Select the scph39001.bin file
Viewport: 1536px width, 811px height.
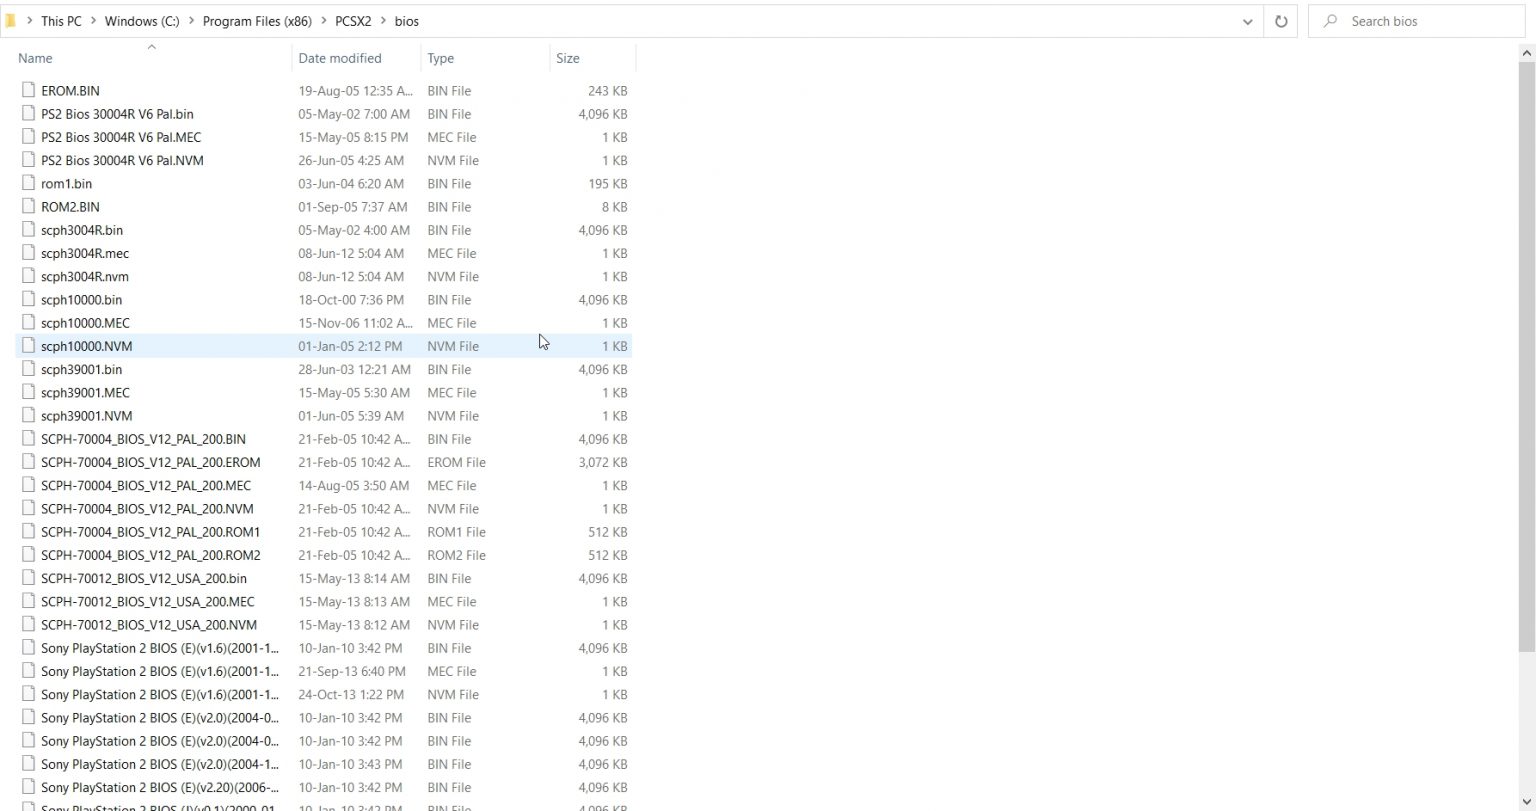coord(81,369)
